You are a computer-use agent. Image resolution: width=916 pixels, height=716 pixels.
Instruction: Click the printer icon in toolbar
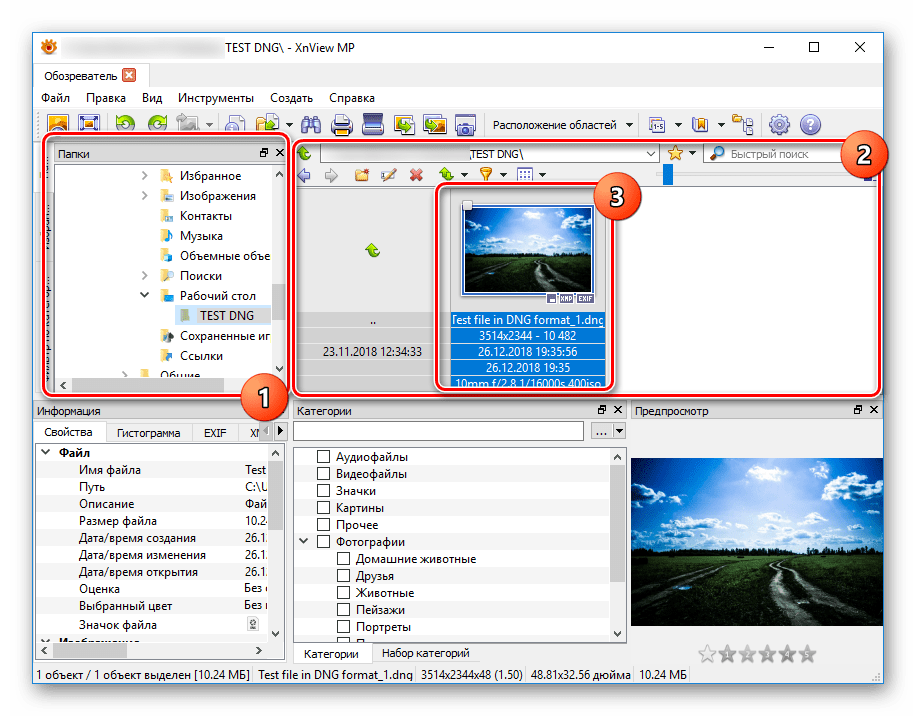point(341,125)
